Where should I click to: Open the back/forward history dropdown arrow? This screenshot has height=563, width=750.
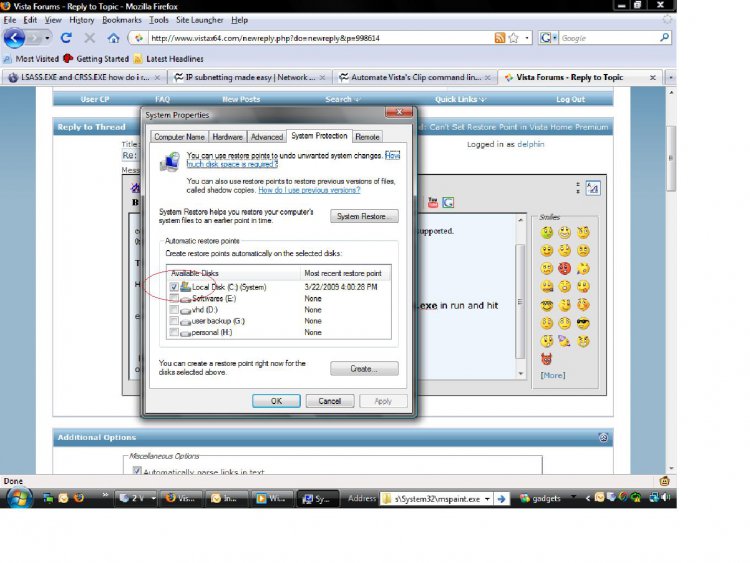coord(47,38)
